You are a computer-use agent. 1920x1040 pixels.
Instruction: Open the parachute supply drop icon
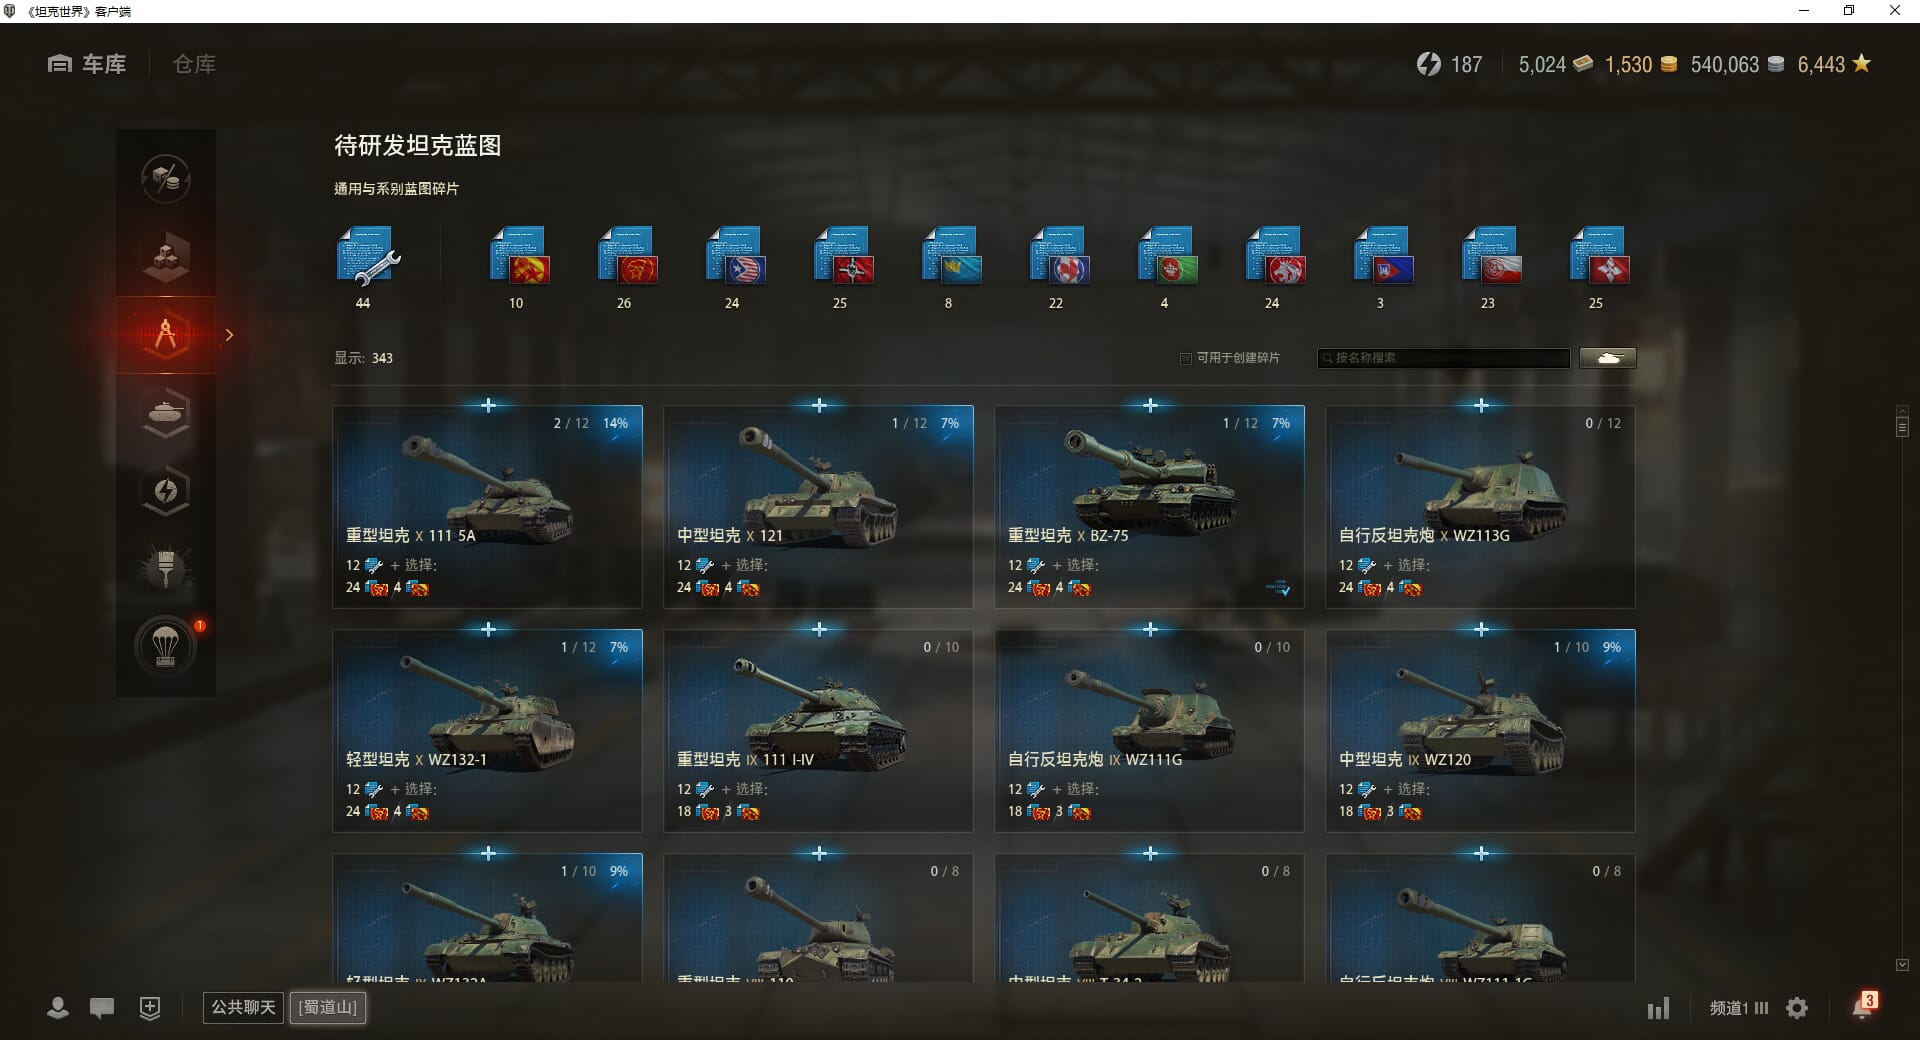166,646
